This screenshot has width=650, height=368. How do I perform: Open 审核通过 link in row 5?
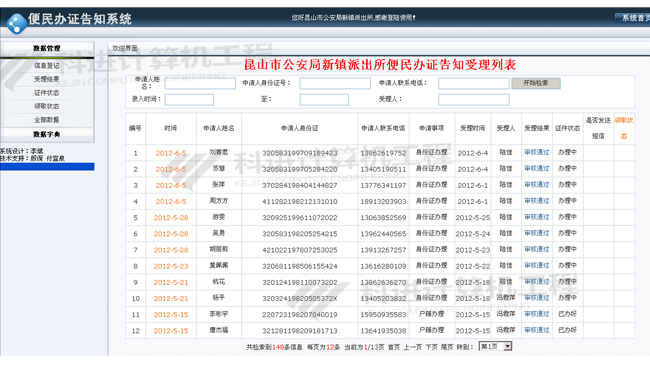(x=536, y=217)
